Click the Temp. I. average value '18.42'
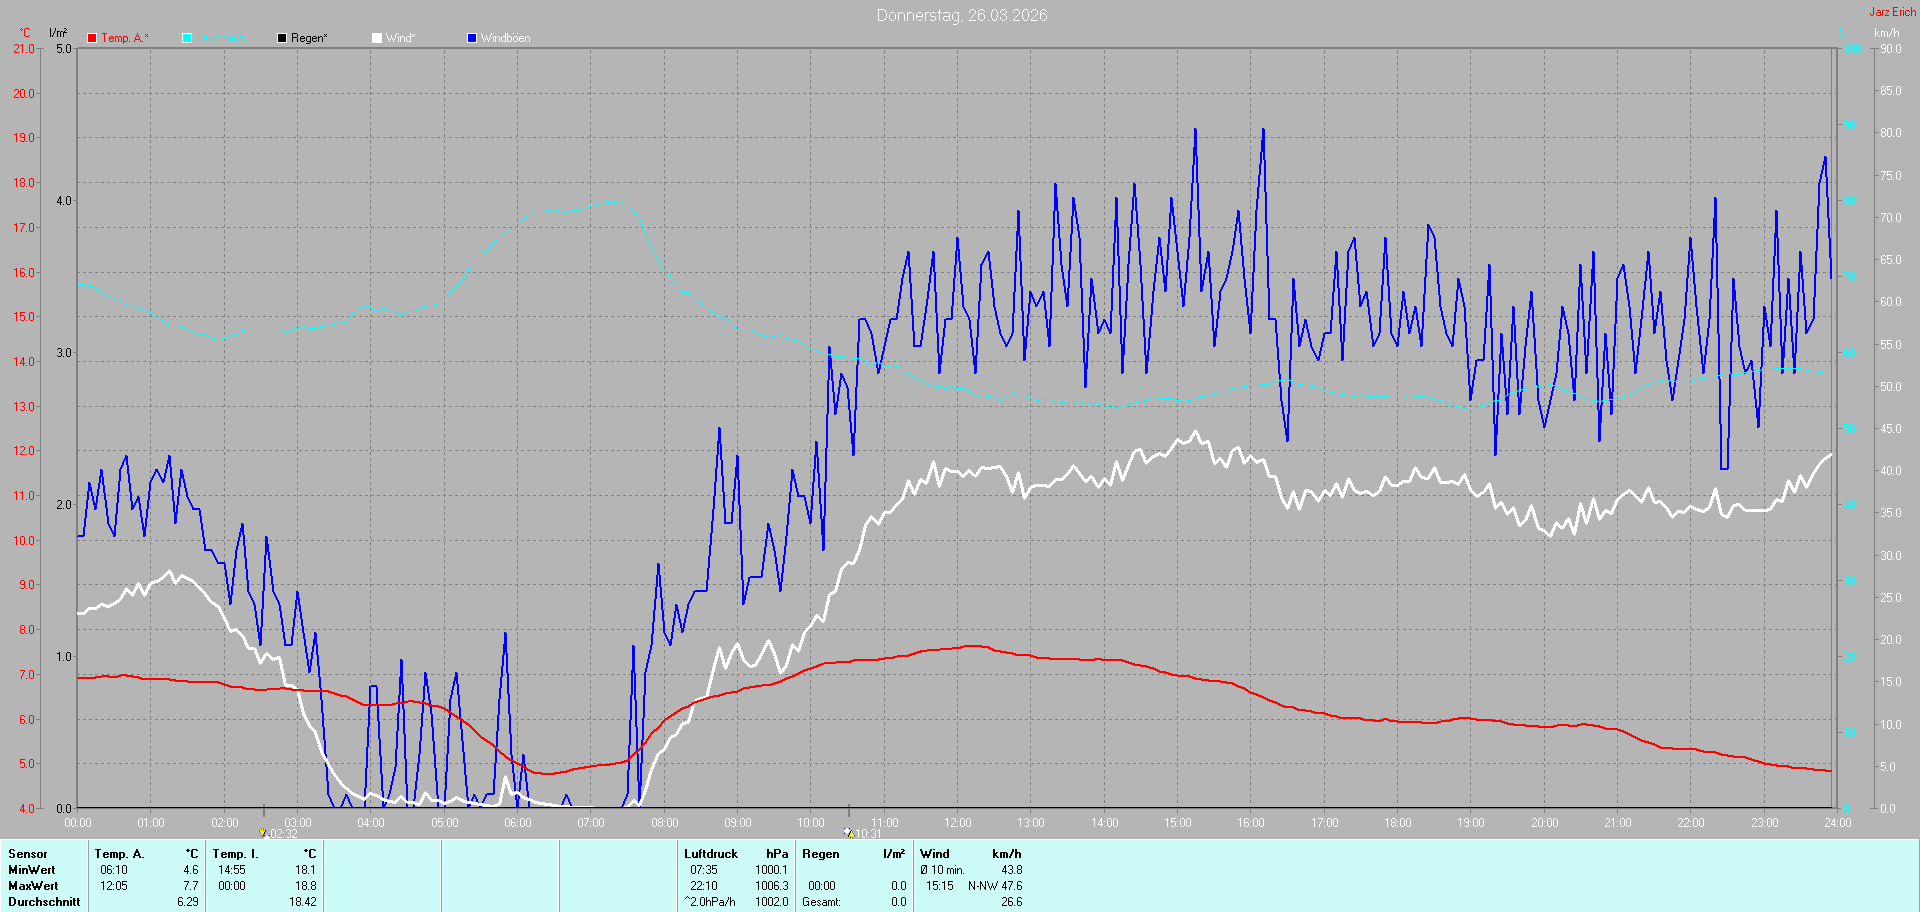 click(x=303, y=902)
